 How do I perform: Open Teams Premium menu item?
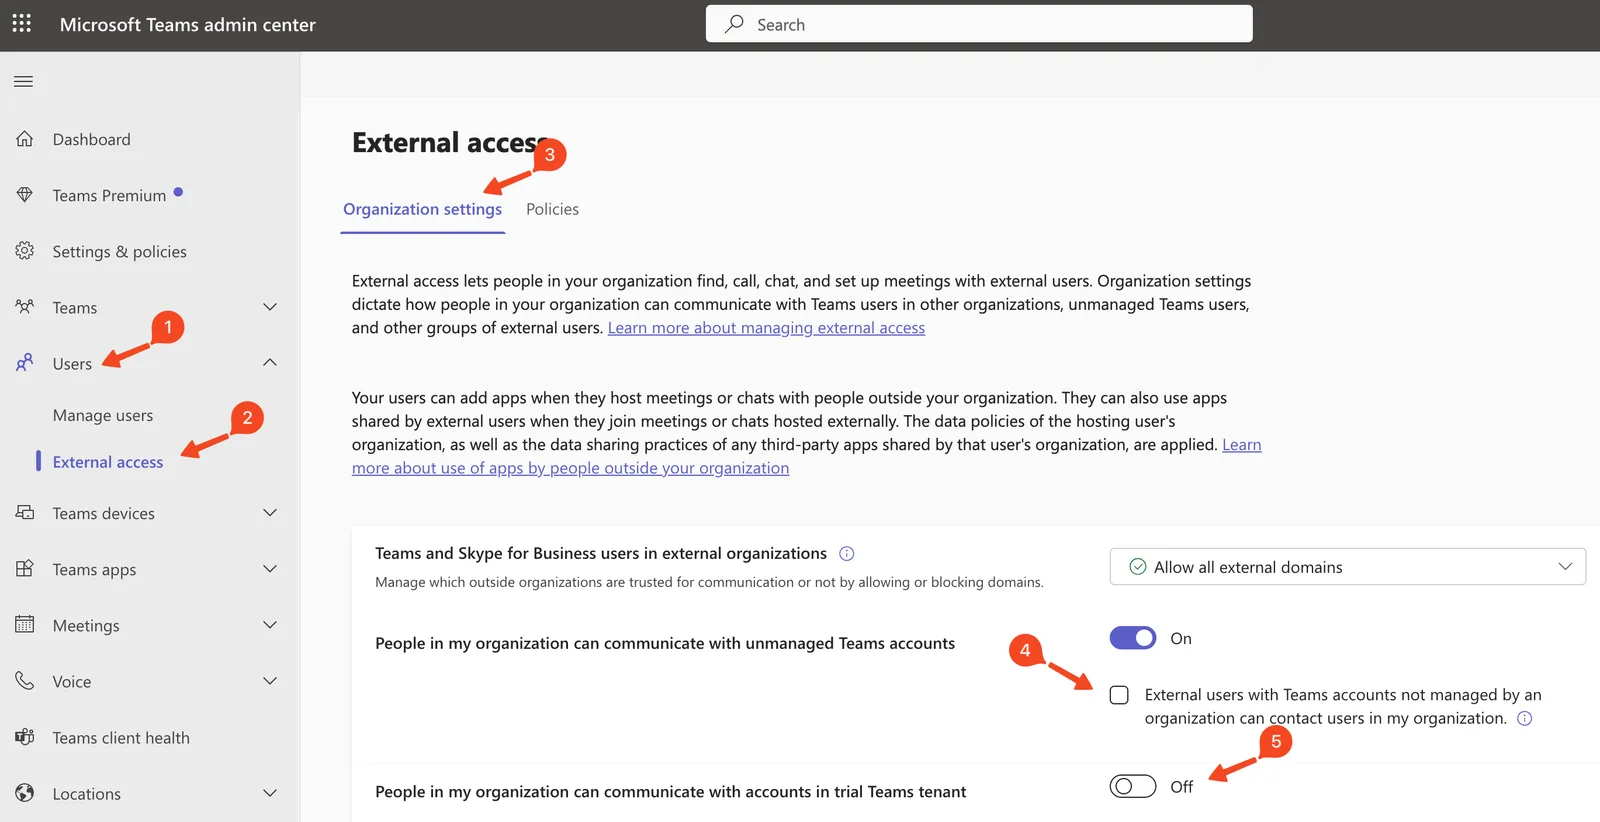pos(109,195)
